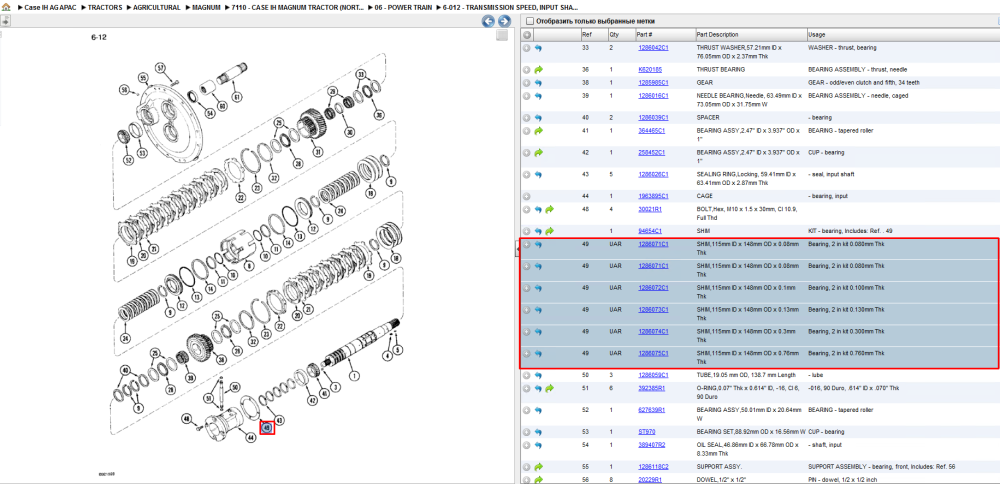1000x484 pixels.
Task: Expand the OIL SEAL row plus button
Action: (x=527, y=444)
